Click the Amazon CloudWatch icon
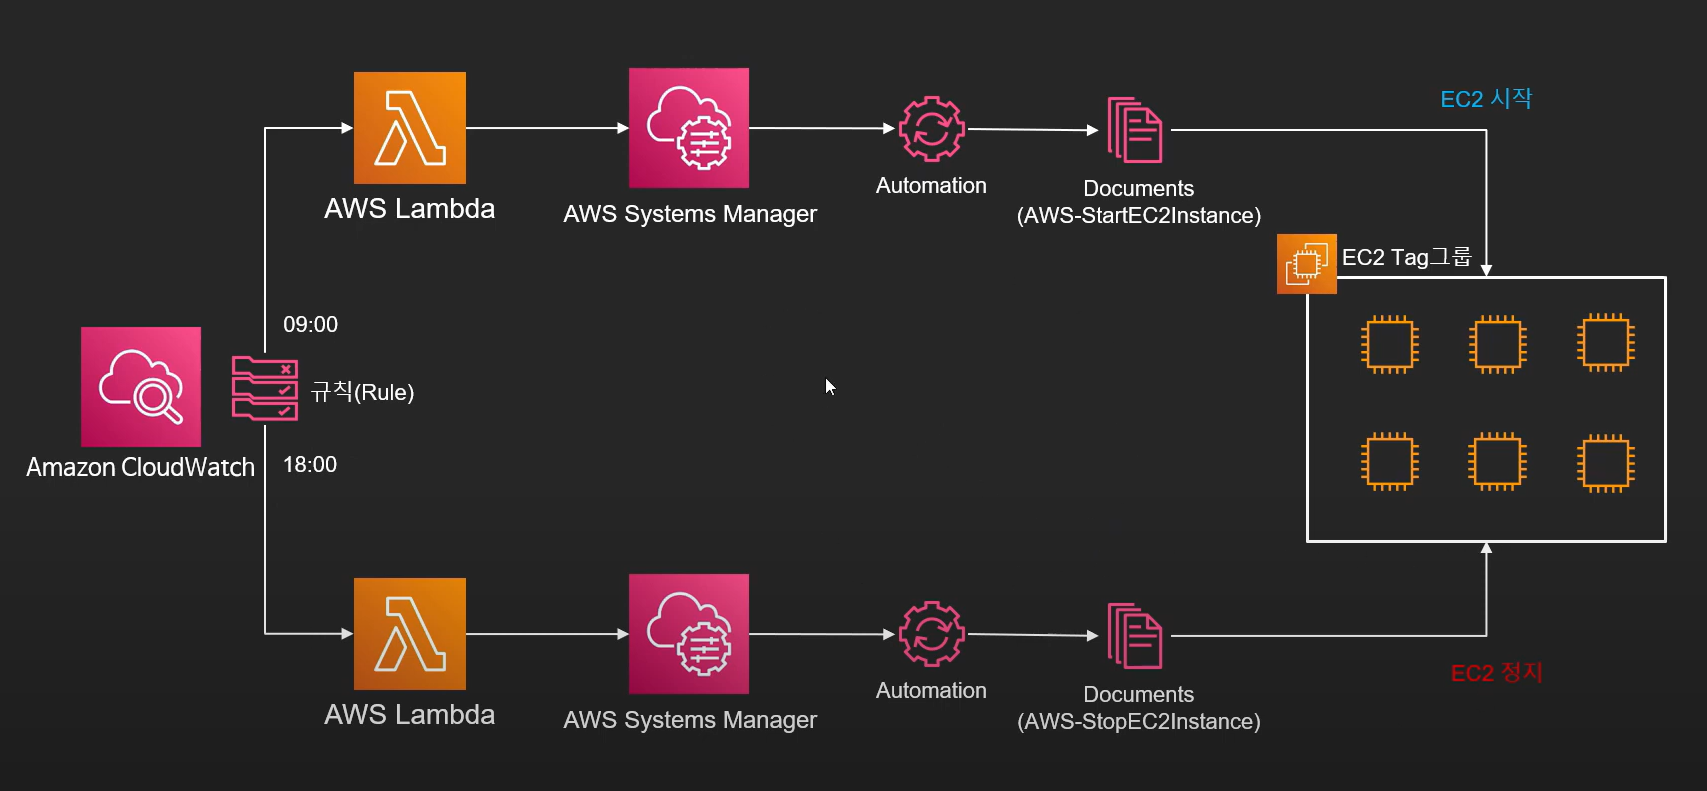The image size is (1707, 791). [141, 387]
